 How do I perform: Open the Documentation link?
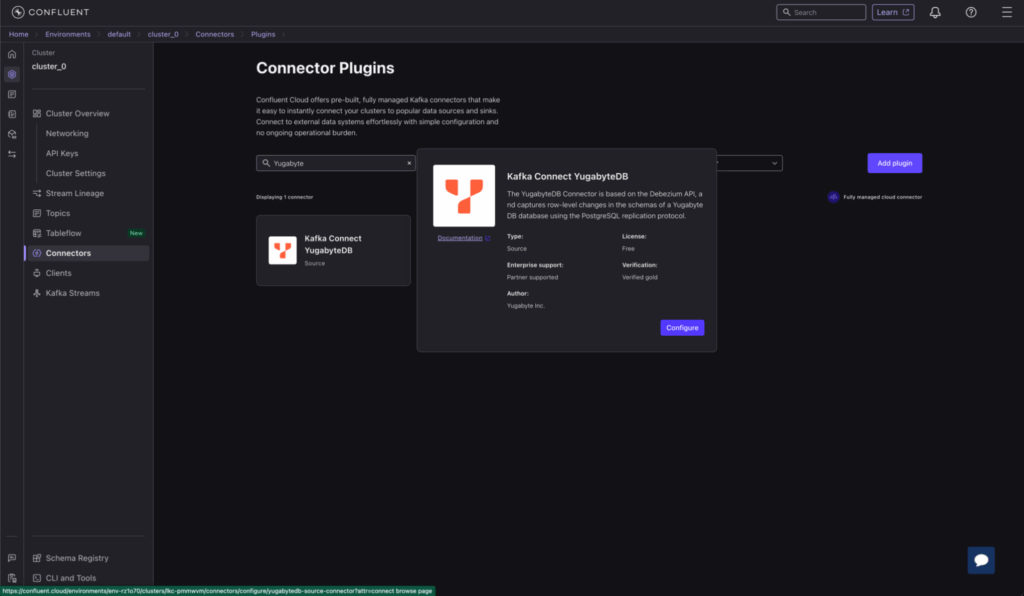pos(460,238)
